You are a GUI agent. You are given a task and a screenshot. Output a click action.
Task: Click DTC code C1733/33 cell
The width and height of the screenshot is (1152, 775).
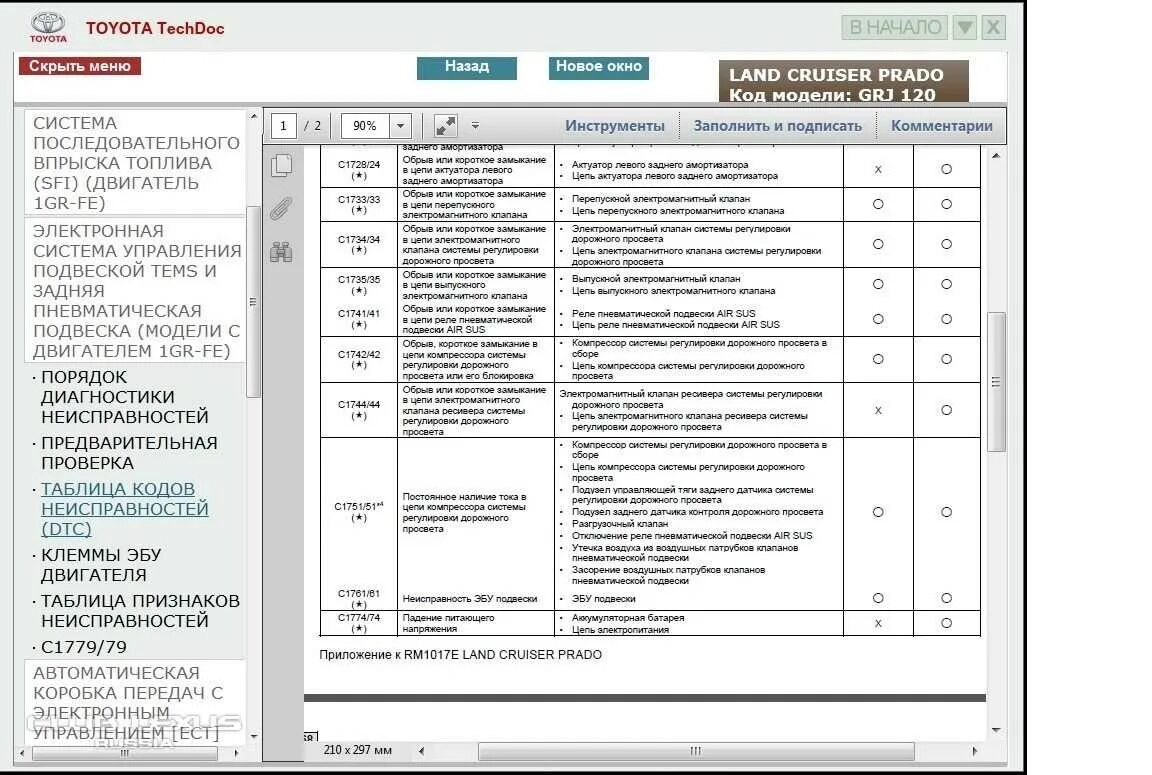click(359, 204)
